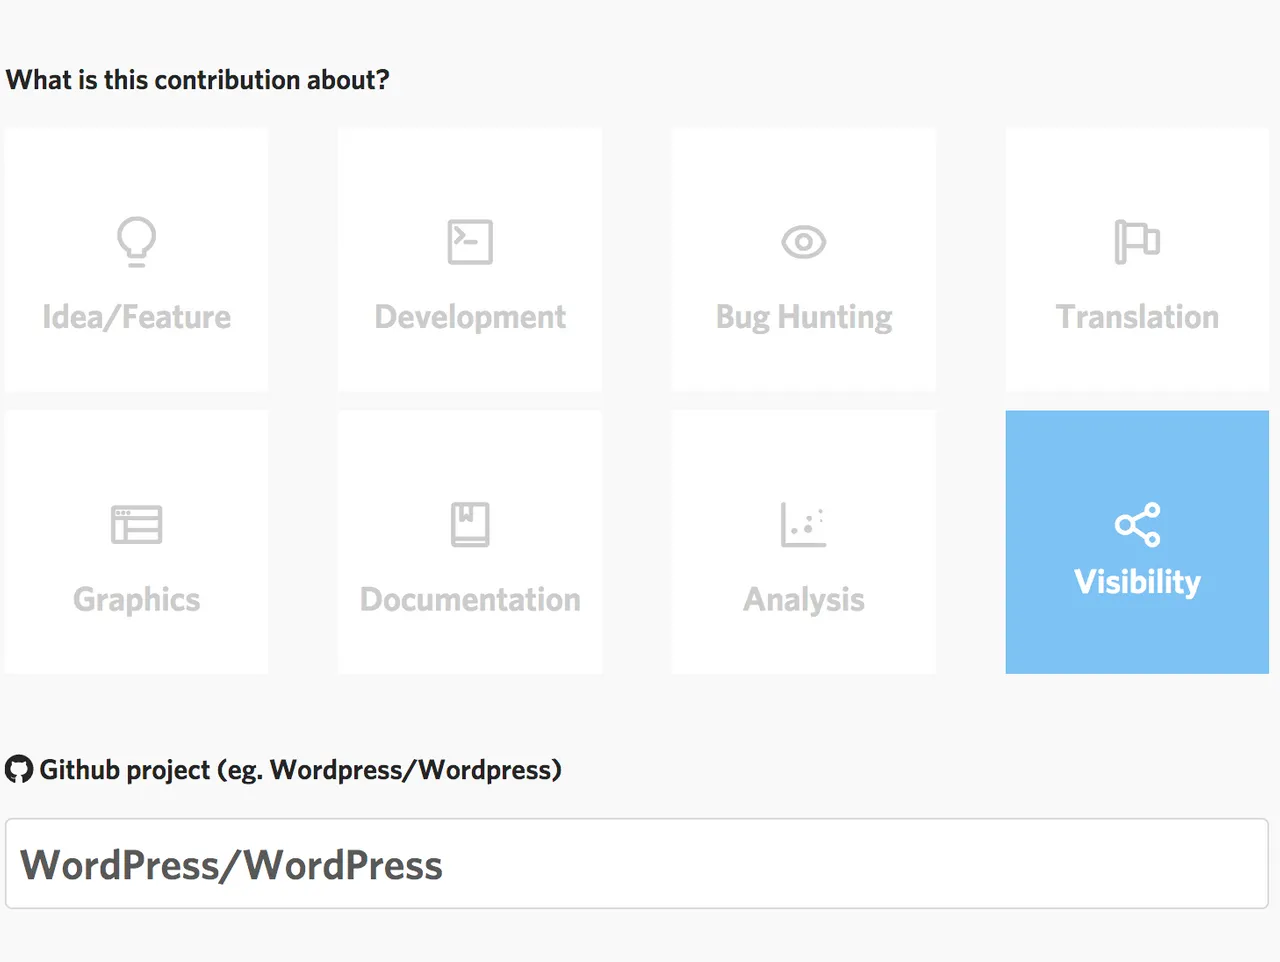Deselect the highlighted Visibility label
The width and height of the screenshot is (1280, 962).
[1137, 582]
